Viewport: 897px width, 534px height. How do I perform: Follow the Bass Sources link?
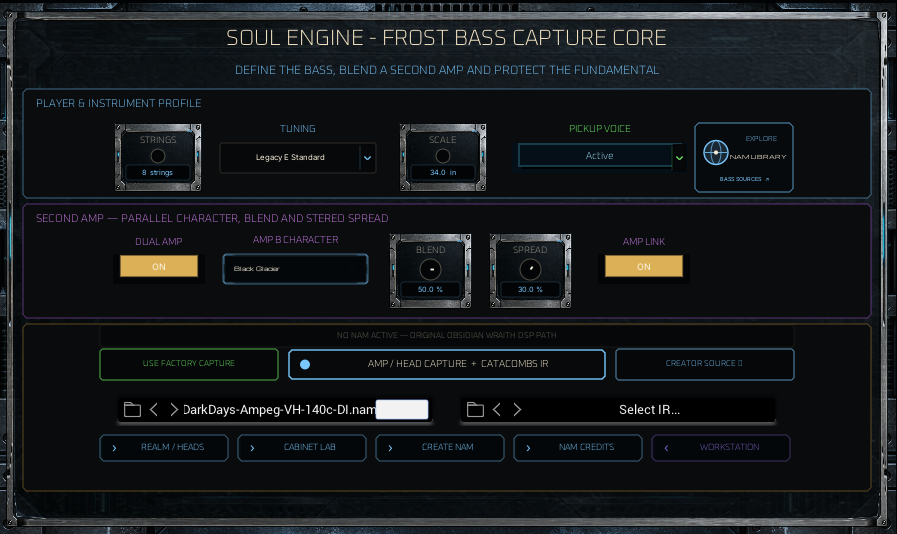[x=744, y=179]
